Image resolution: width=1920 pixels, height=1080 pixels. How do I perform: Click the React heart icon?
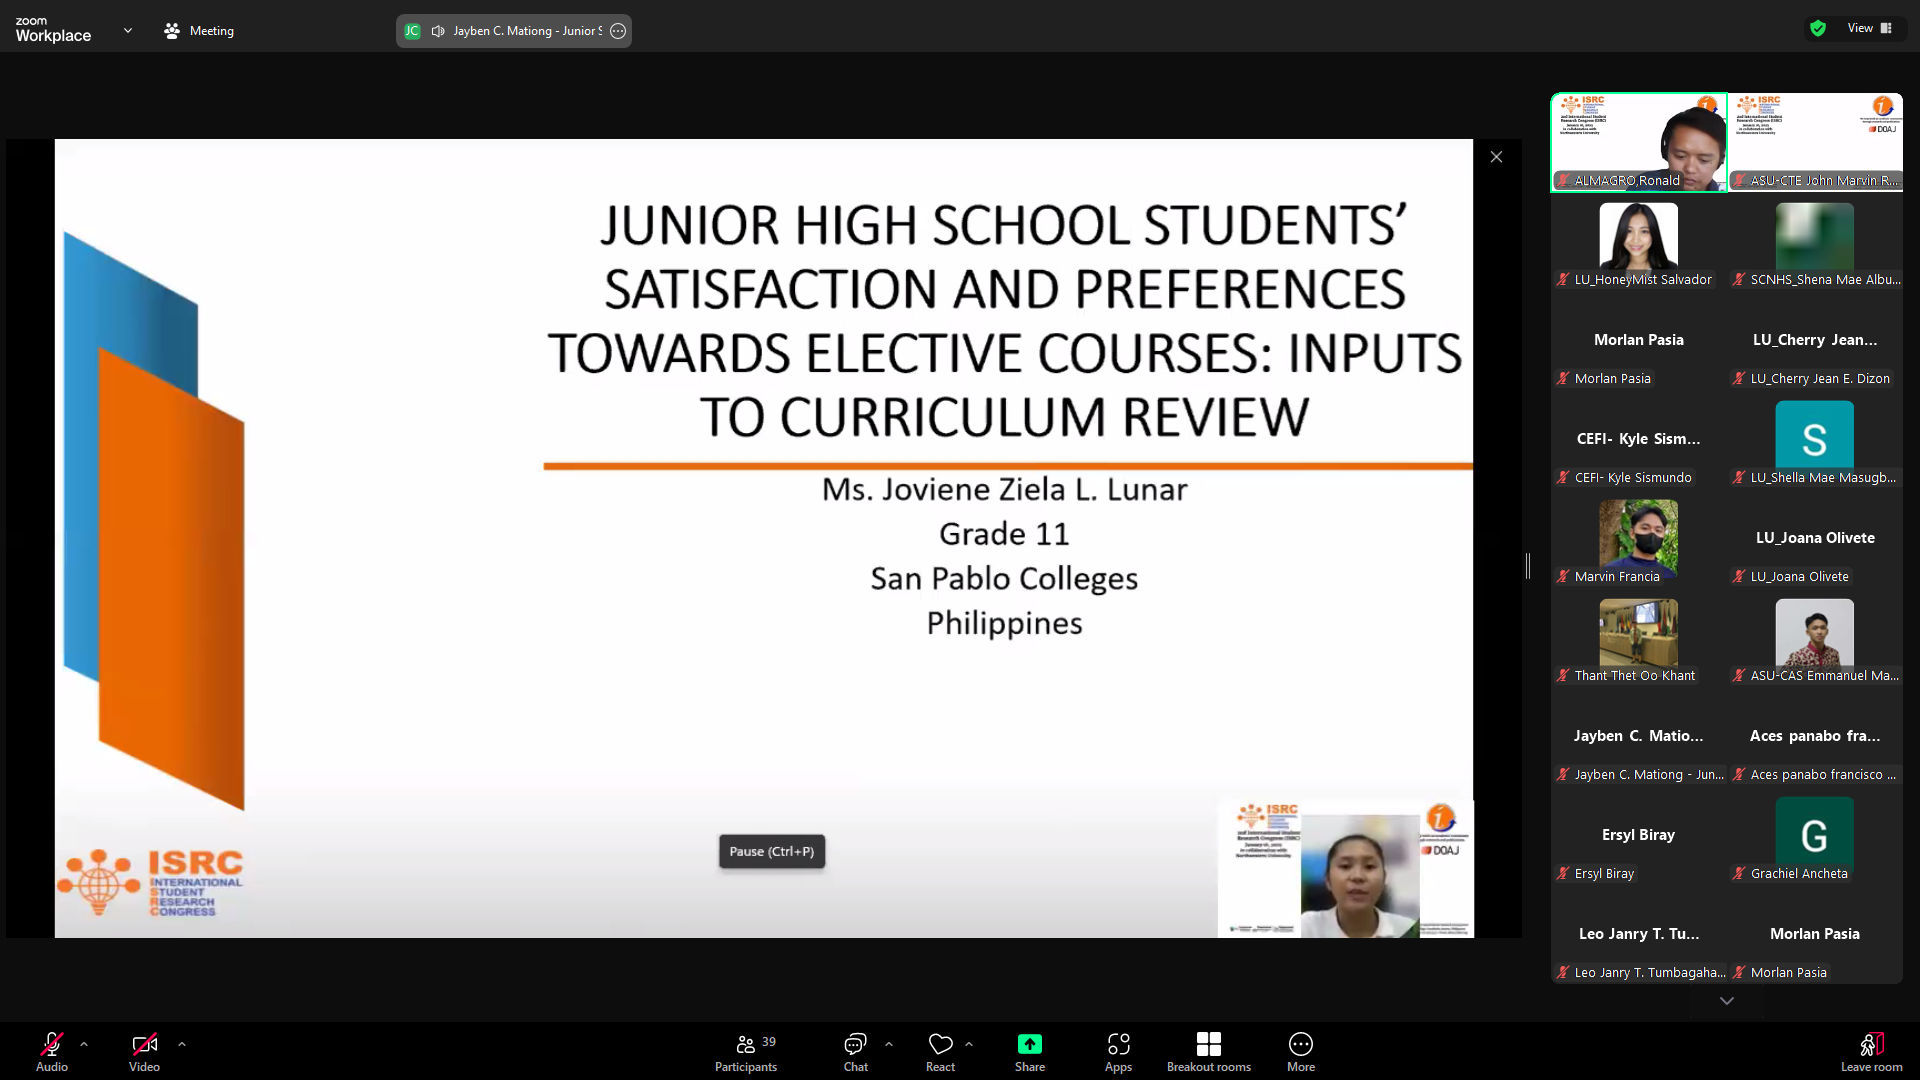click(940, 1045)
